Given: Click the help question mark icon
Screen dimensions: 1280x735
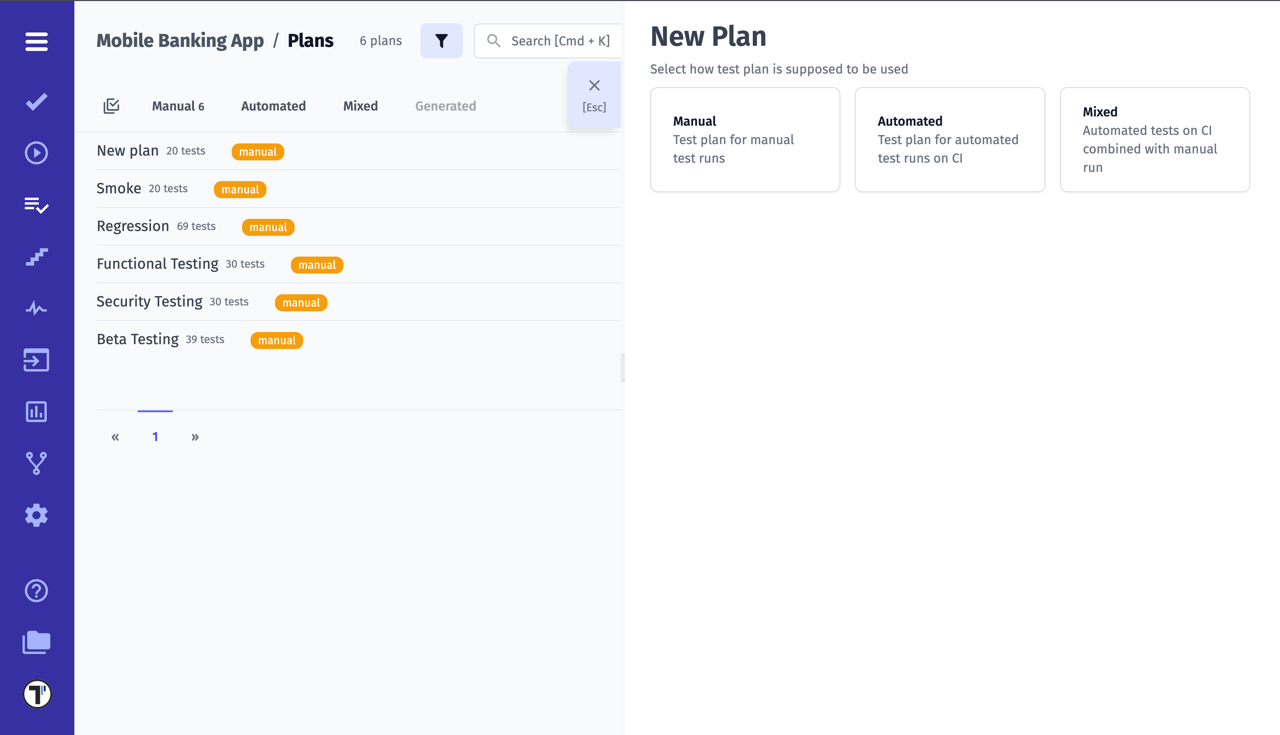Looking at the screenshot, I should [x=36, y=590].
